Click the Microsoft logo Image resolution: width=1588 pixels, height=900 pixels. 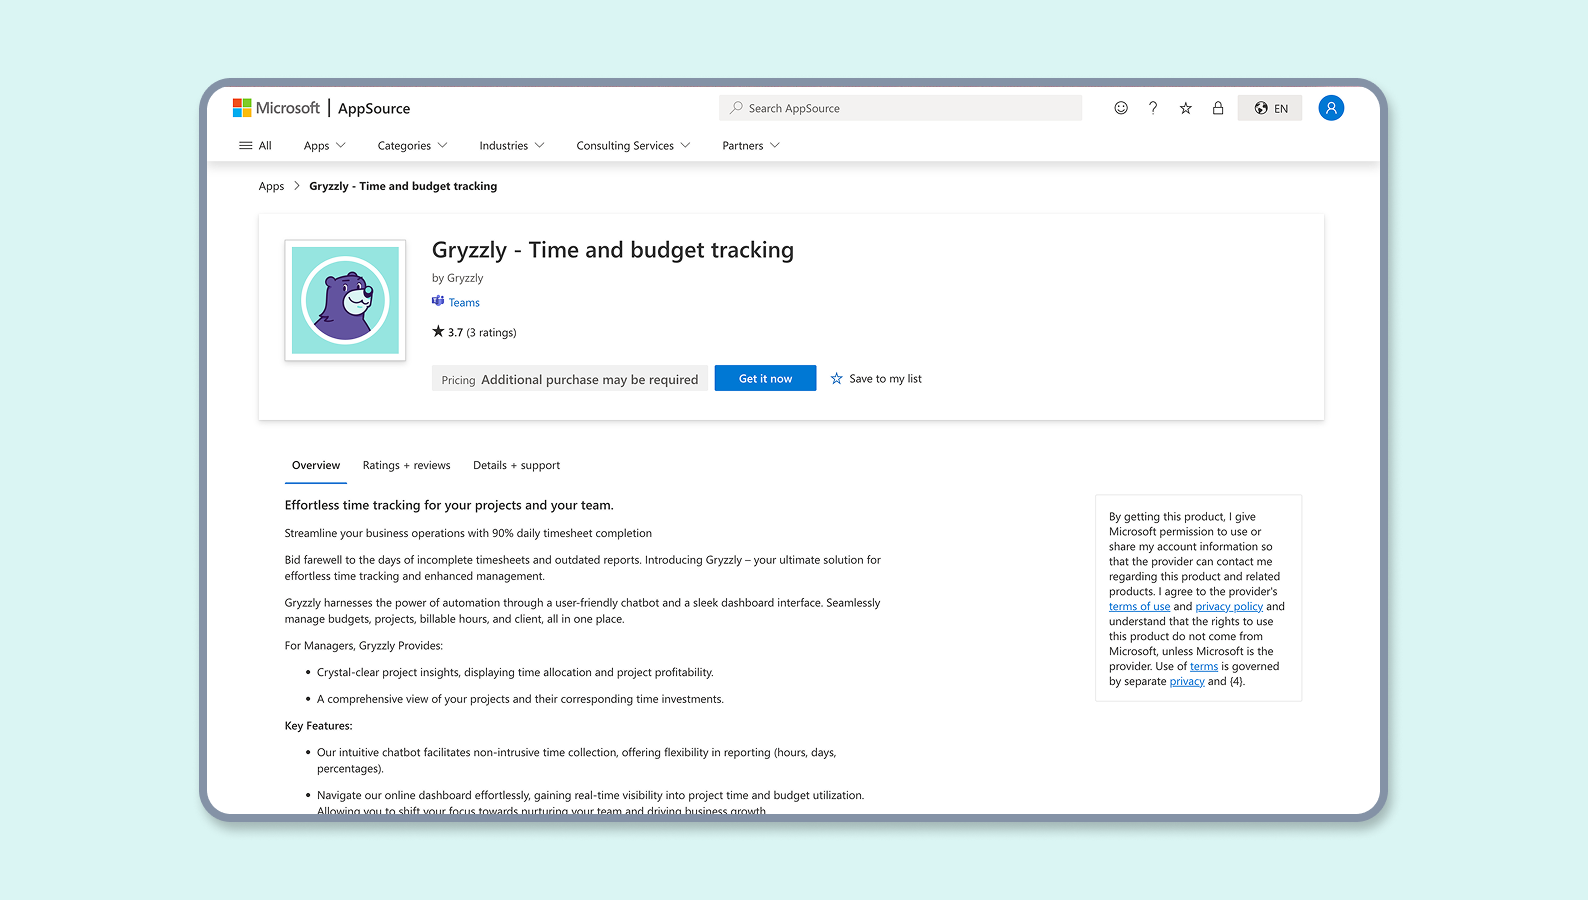(276, 108)
